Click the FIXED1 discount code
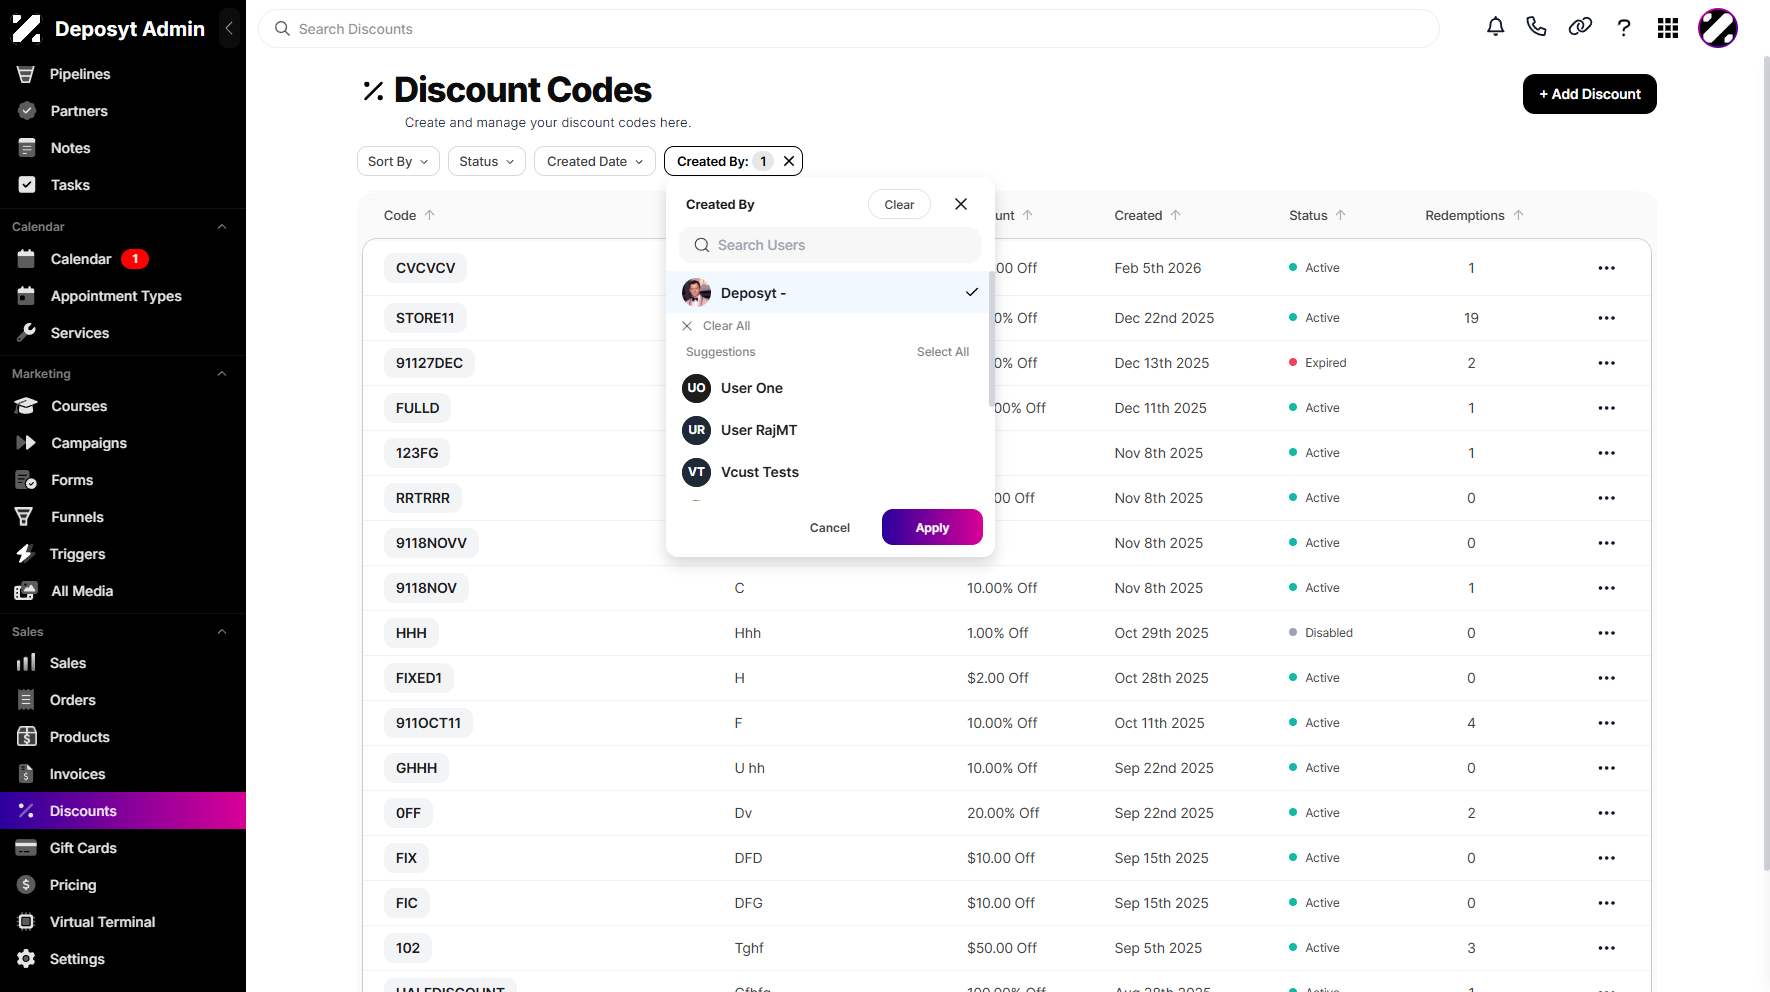The image size is (1770, 992). point(418,678)
